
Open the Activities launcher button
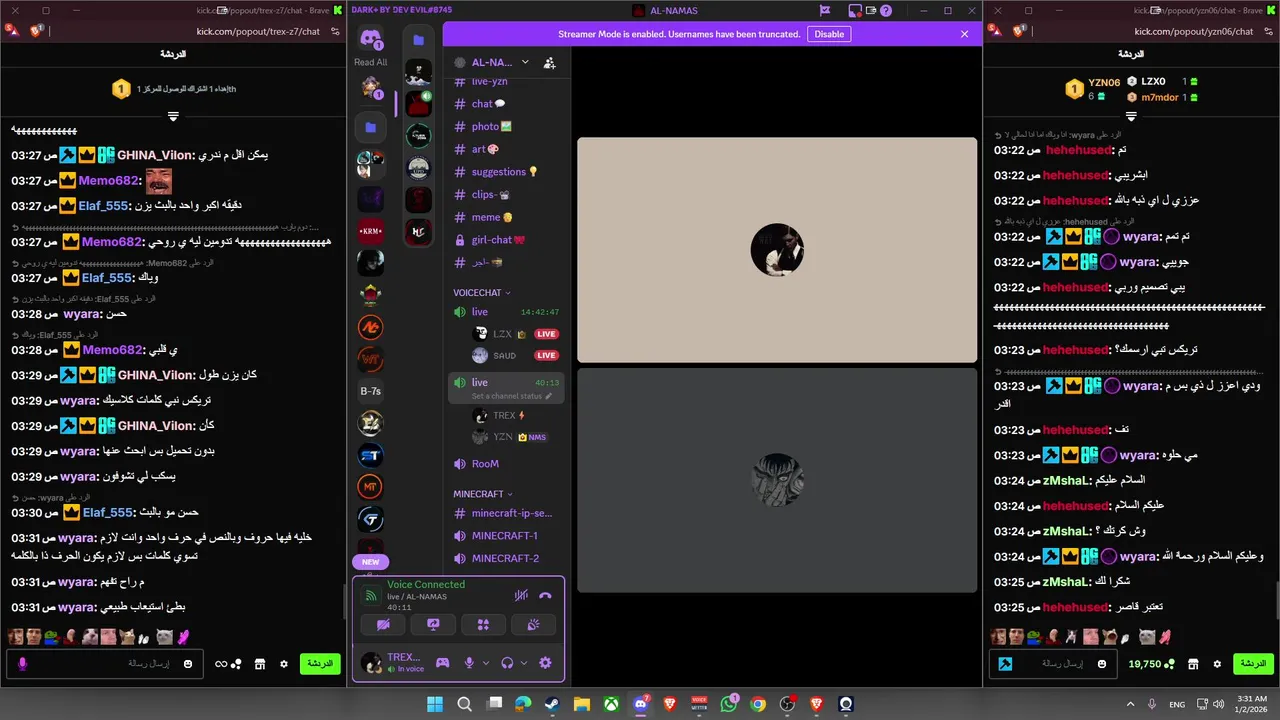[x=483, y=624]
